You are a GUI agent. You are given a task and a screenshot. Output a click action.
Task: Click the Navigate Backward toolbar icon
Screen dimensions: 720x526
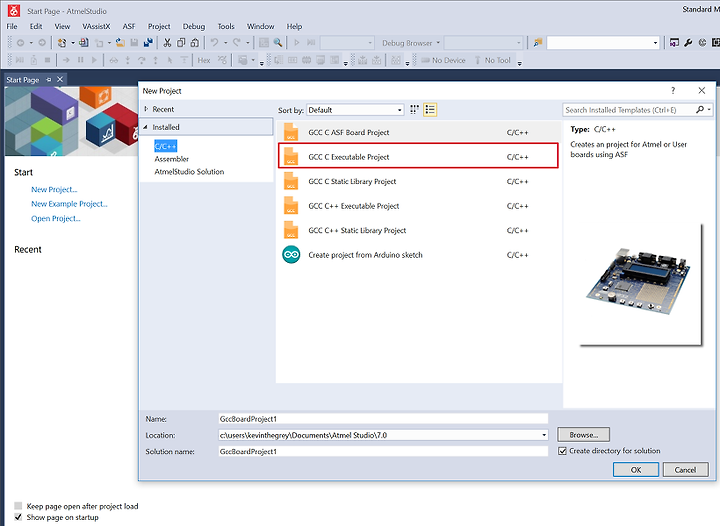click(x=20, y=43)
